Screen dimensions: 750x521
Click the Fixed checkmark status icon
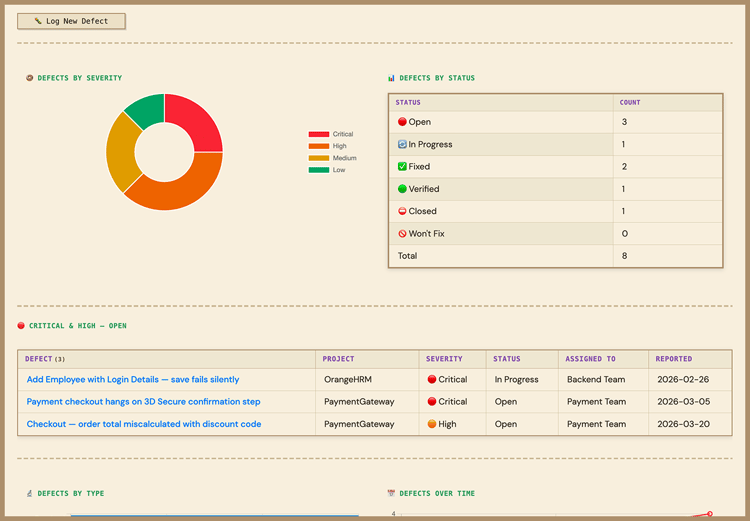tap(402, 166)
